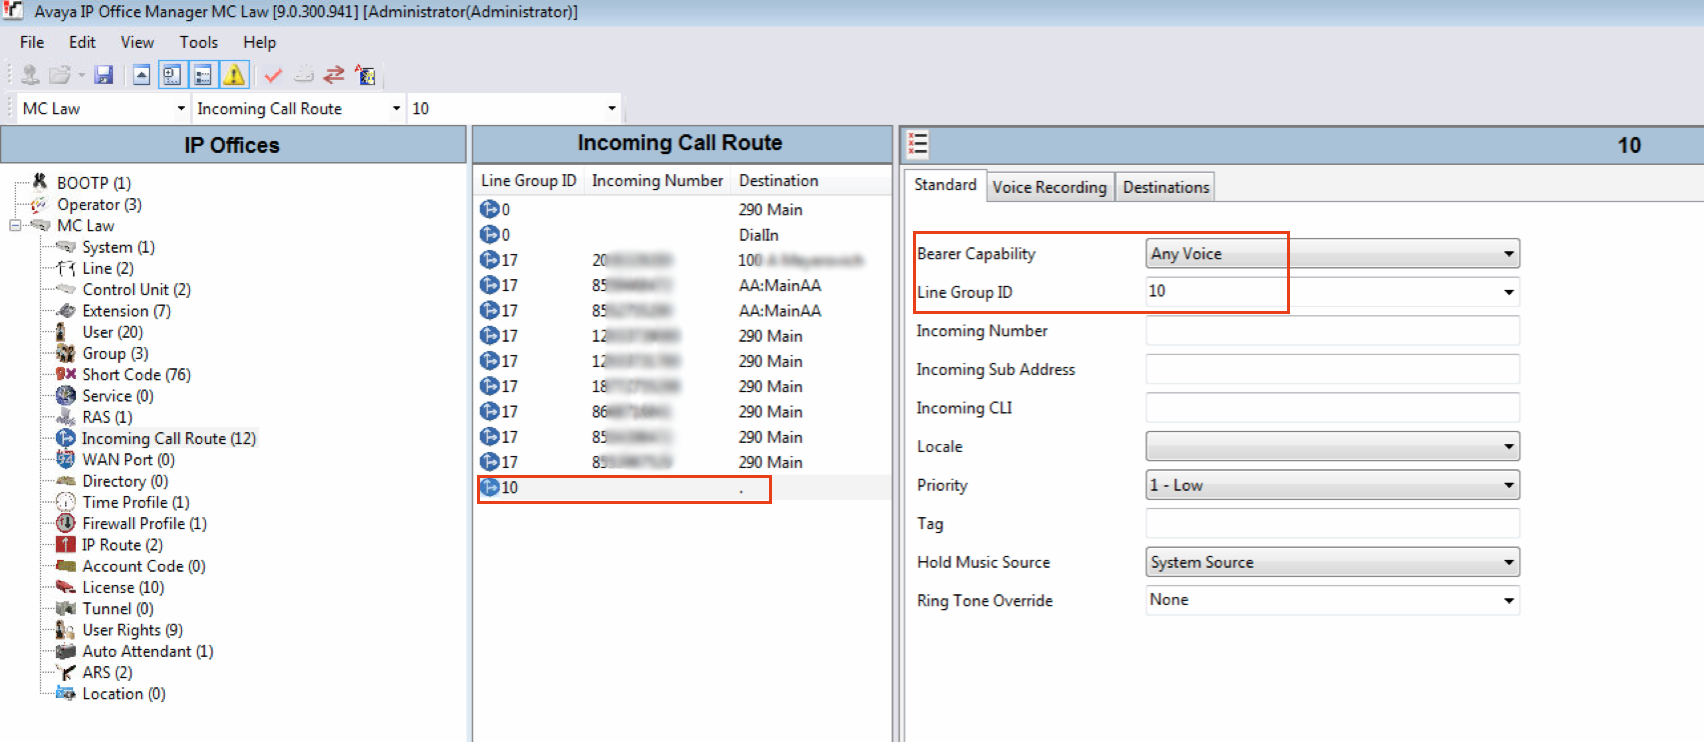Collapse the MC Law tree node

15,225
